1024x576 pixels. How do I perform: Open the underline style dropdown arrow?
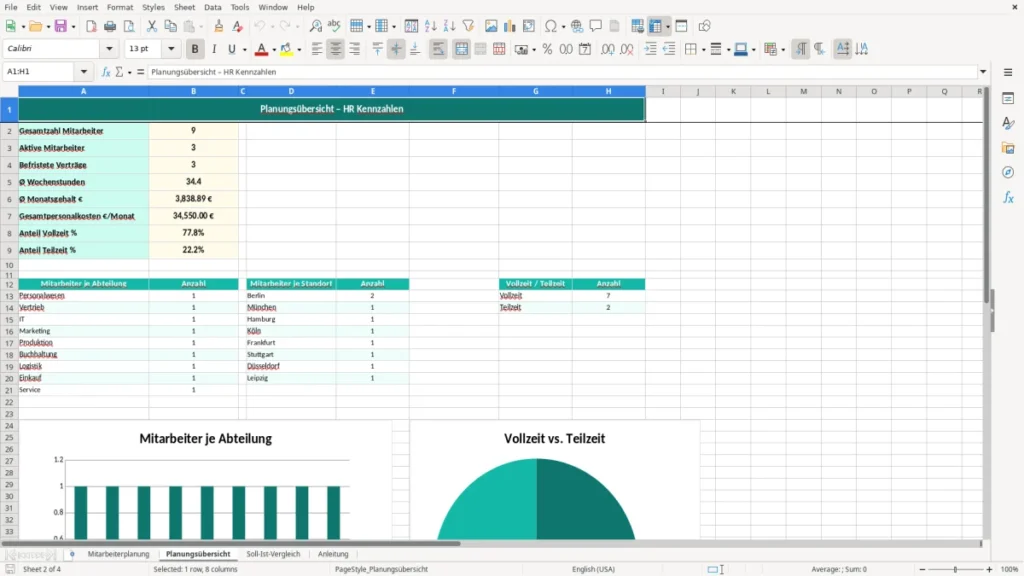pos(244,50)
